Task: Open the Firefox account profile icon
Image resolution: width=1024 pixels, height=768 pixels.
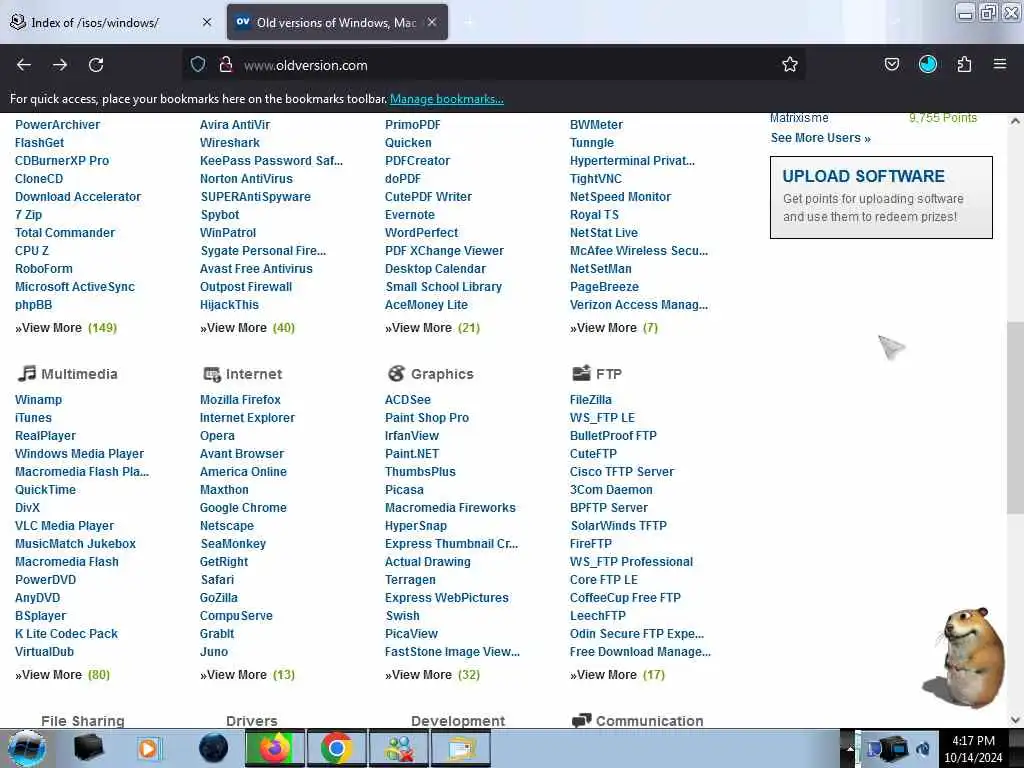Action: [927, 64]
